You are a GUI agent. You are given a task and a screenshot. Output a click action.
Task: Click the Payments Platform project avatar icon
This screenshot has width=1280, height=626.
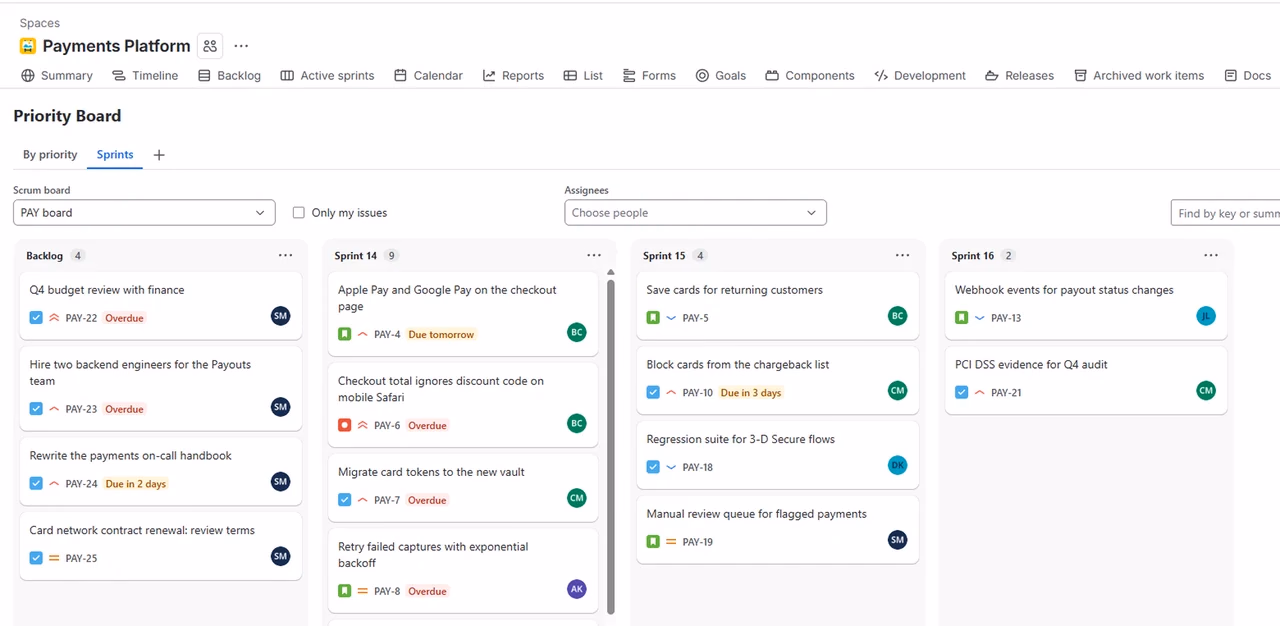pos(28,46)
